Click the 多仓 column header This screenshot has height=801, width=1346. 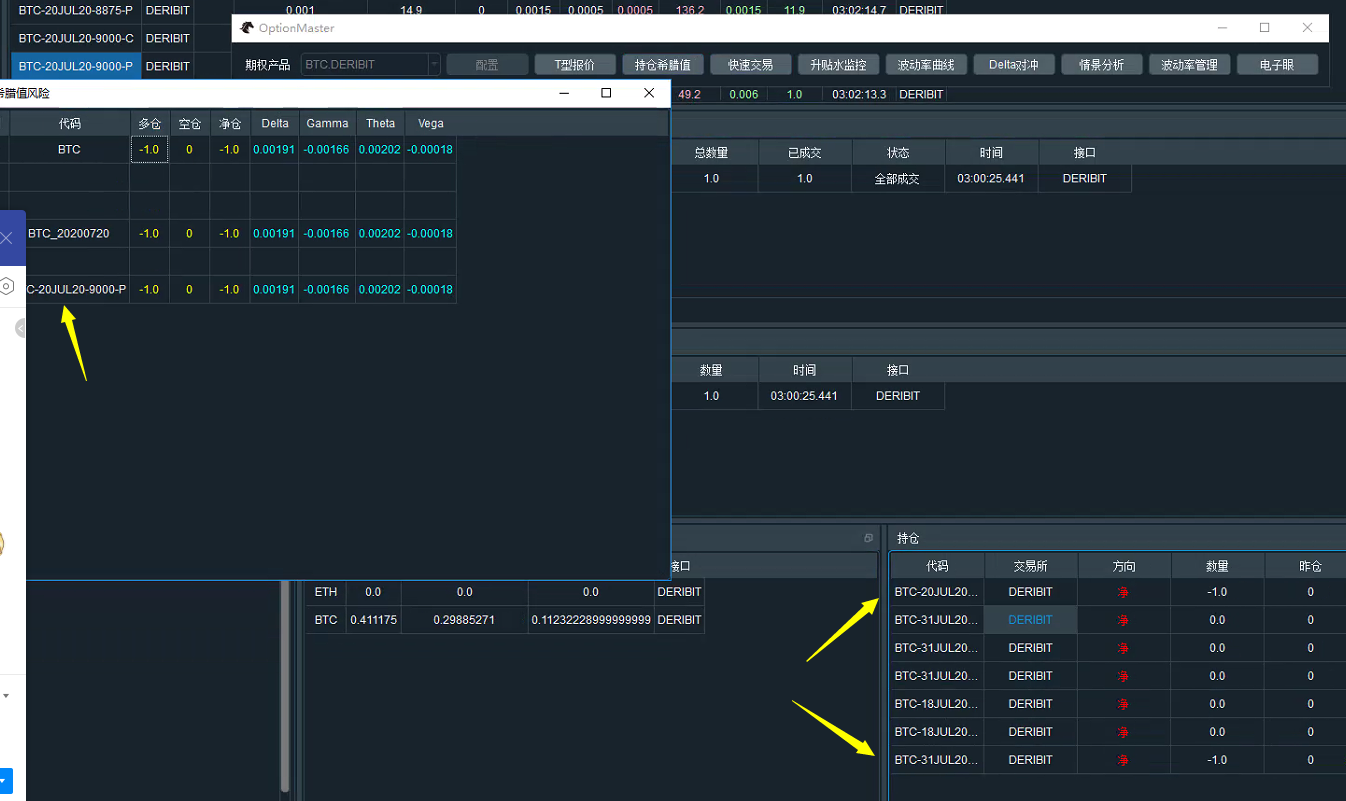tap(149, 123)
